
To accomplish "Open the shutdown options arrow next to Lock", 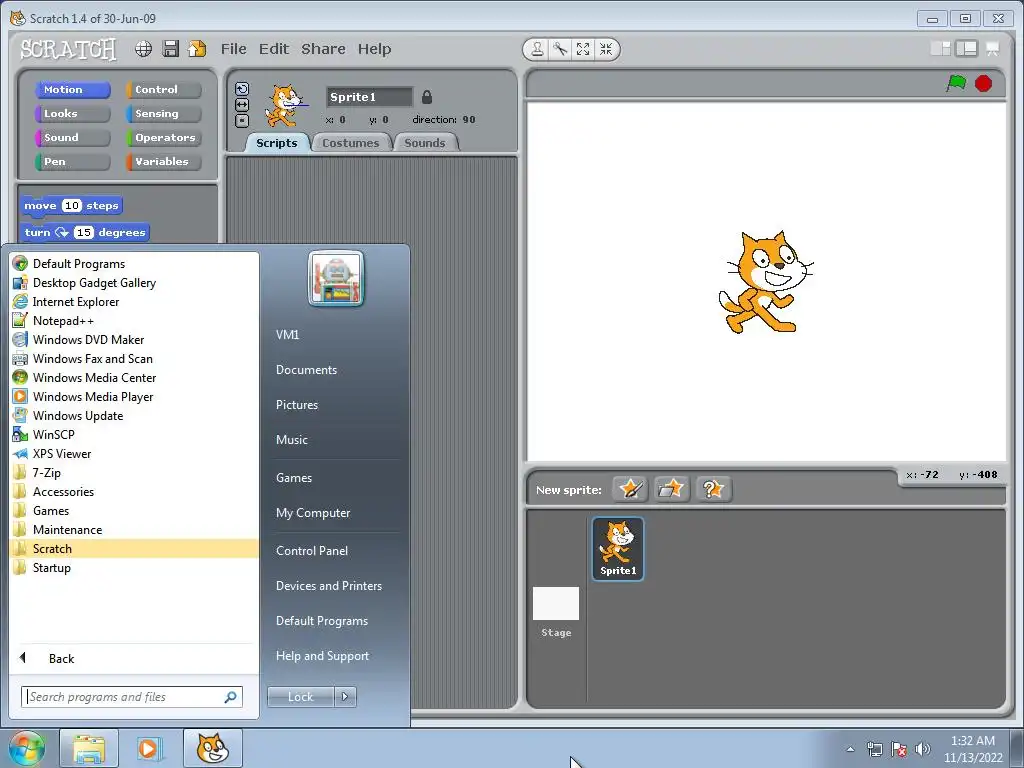I will (345, 697).
